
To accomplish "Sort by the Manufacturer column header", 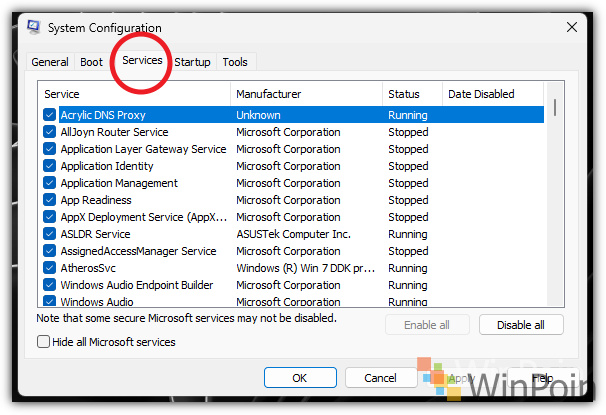I will (x=306, y=94).
